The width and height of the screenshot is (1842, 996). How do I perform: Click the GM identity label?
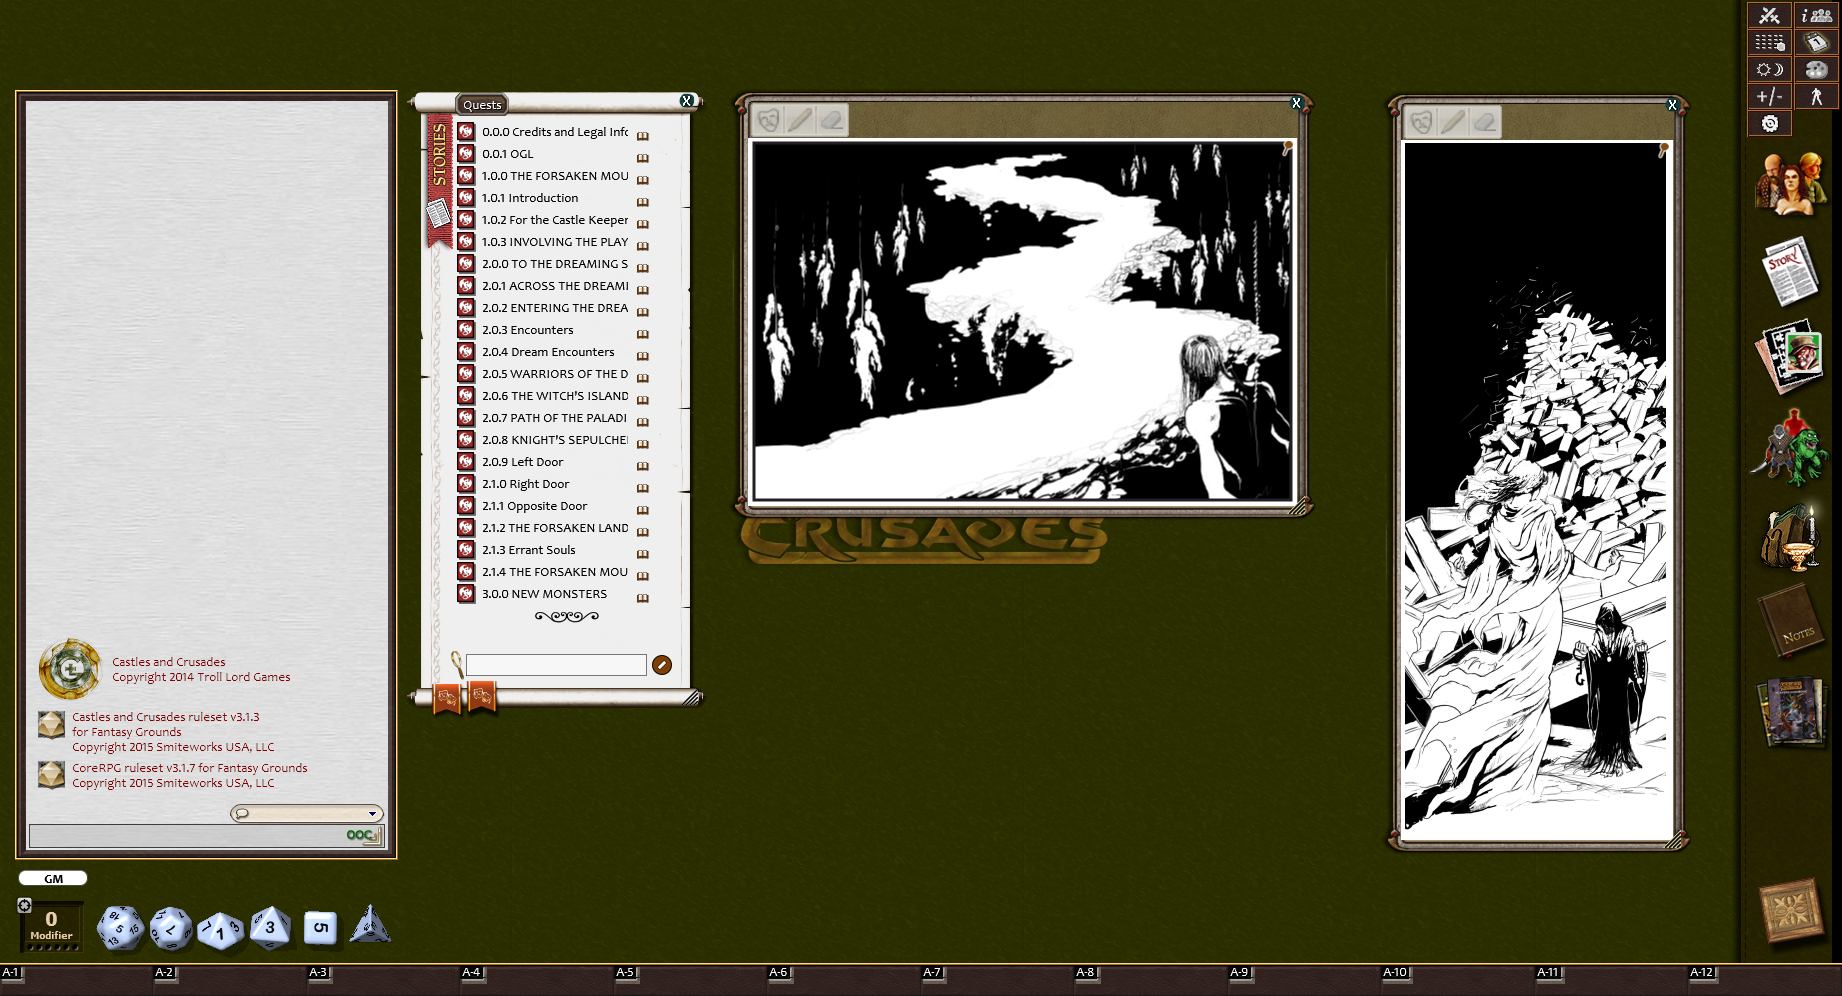coord(53,879)
